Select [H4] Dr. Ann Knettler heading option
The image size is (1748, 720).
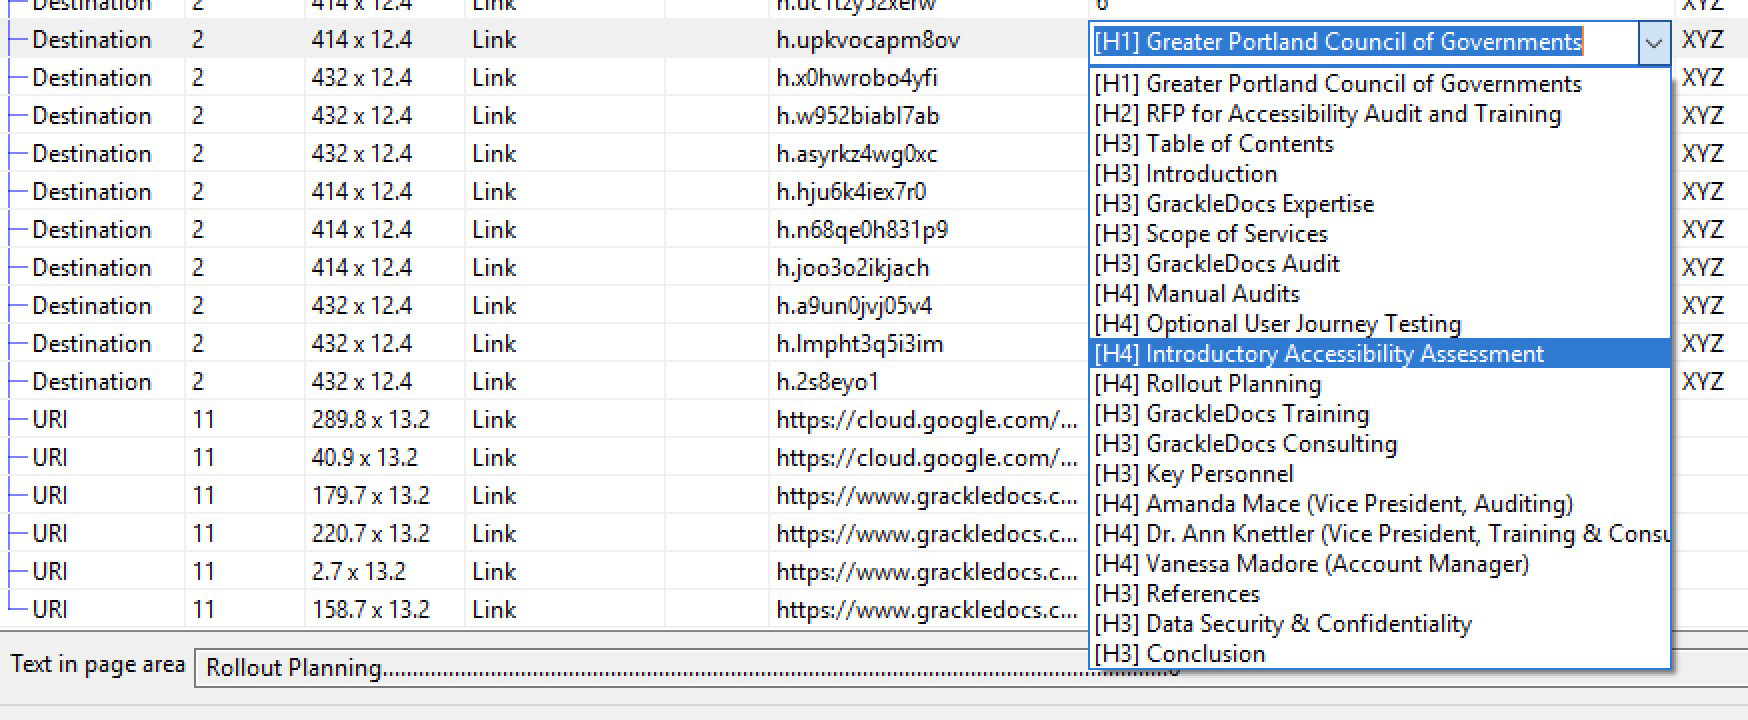point(1379,534)
